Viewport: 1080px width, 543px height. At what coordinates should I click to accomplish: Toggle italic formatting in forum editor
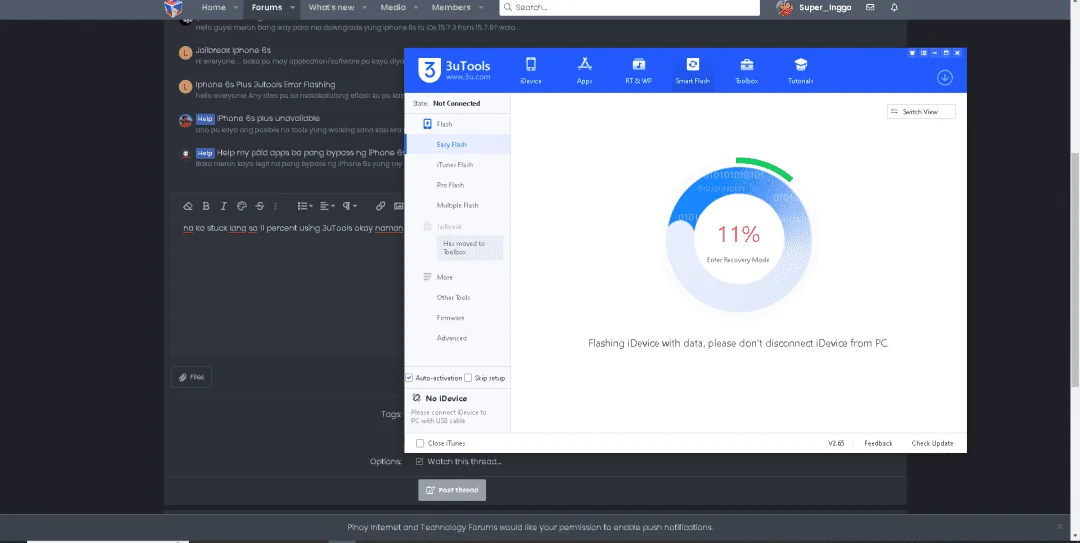(223, 206)
